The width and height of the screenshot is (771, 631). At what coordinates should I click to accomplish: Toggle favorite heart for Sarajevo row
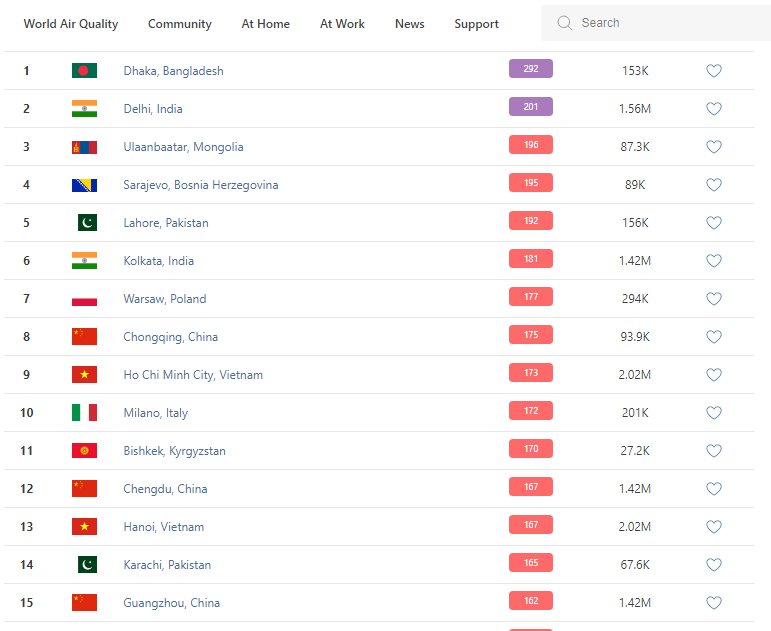coord(714,185)
